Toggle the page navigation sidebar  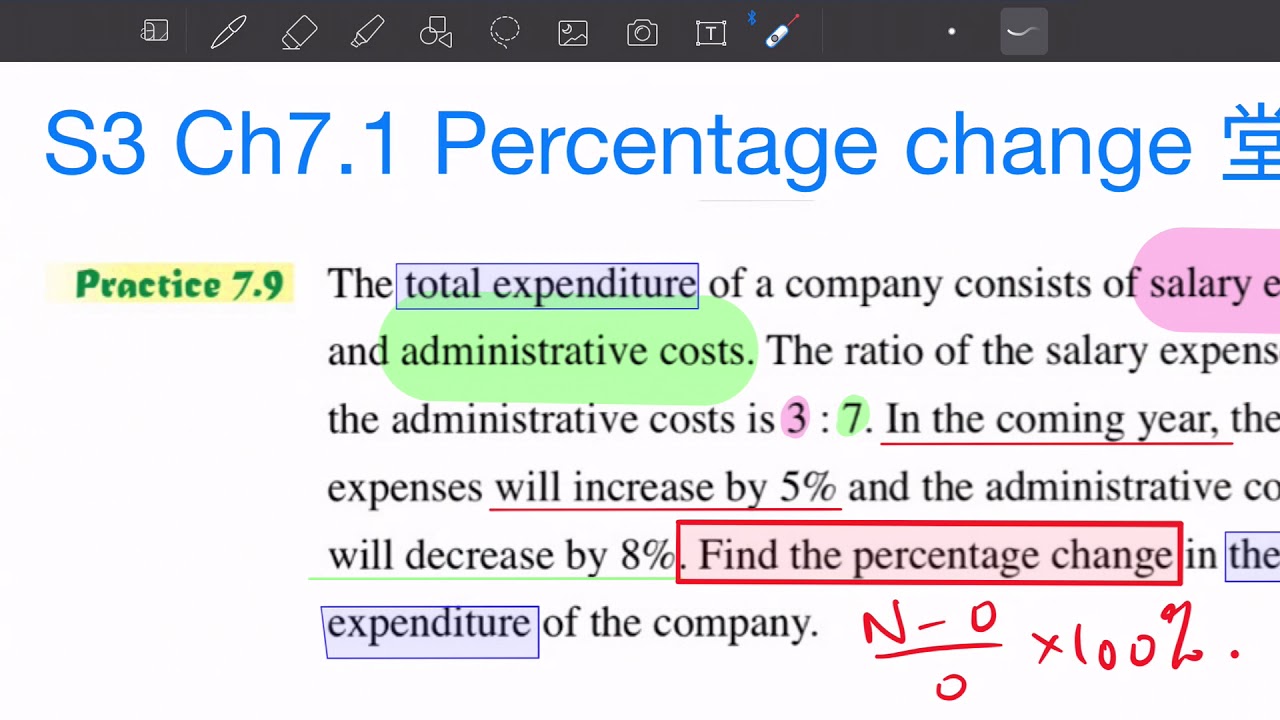point(155,31)
